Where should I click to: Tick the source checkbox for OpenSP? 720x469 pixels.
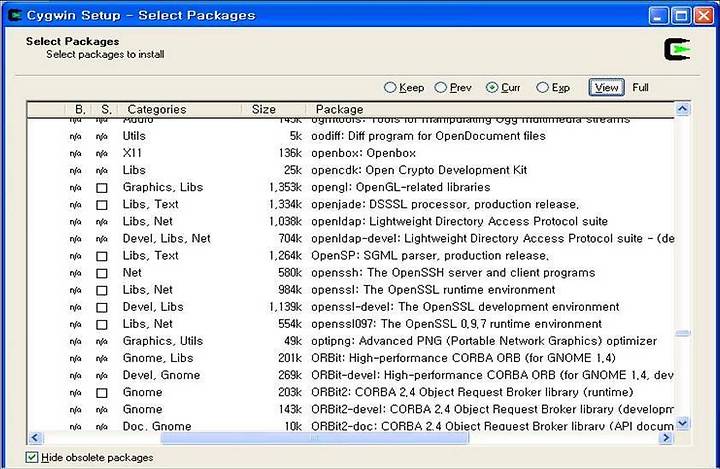[x=102, y=256]
